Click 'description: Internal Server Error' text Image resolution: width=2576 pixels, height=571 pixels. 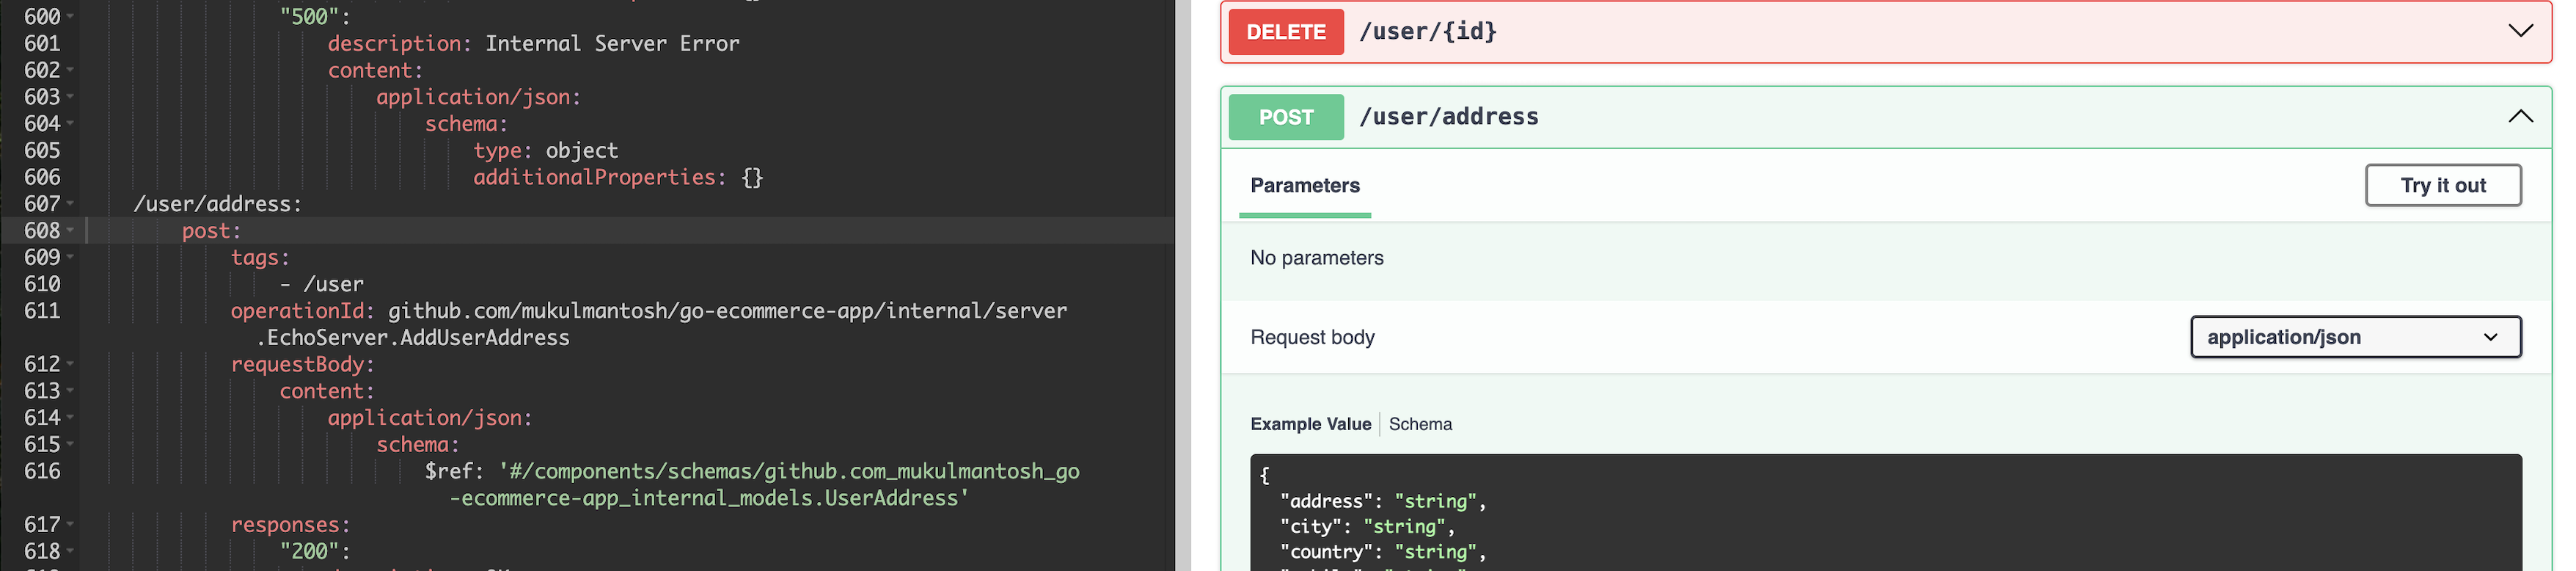[533, 43]
